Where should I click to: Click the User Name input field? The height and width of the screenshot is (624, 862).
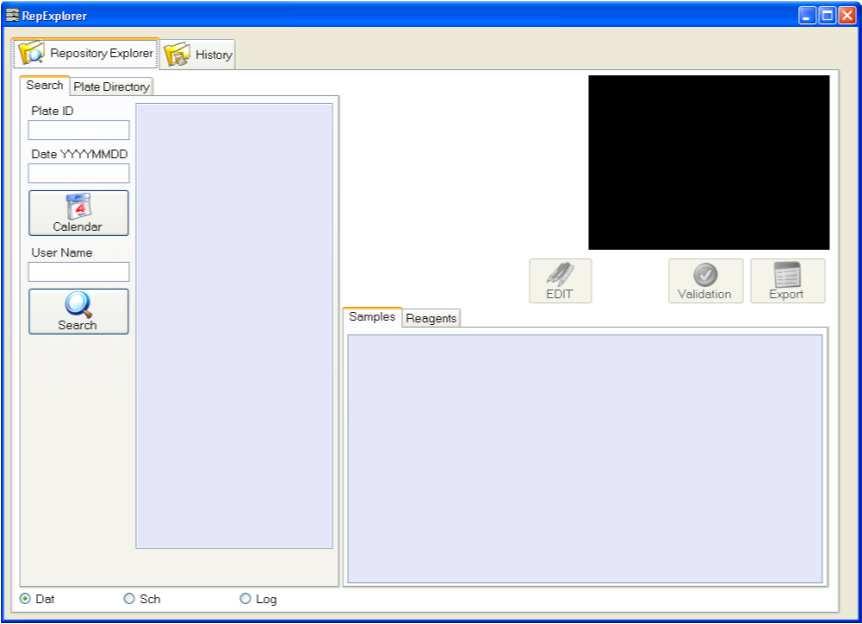tap(79, 272)
